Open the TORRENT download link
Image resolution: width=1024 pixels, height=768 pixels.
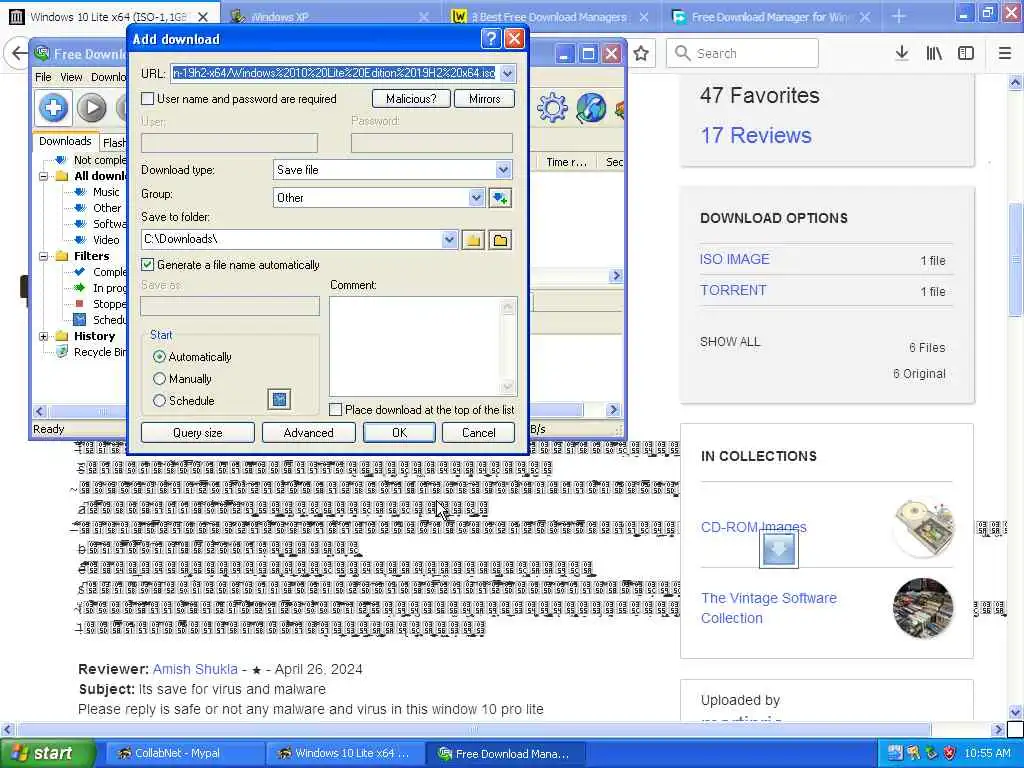point(733,290)
